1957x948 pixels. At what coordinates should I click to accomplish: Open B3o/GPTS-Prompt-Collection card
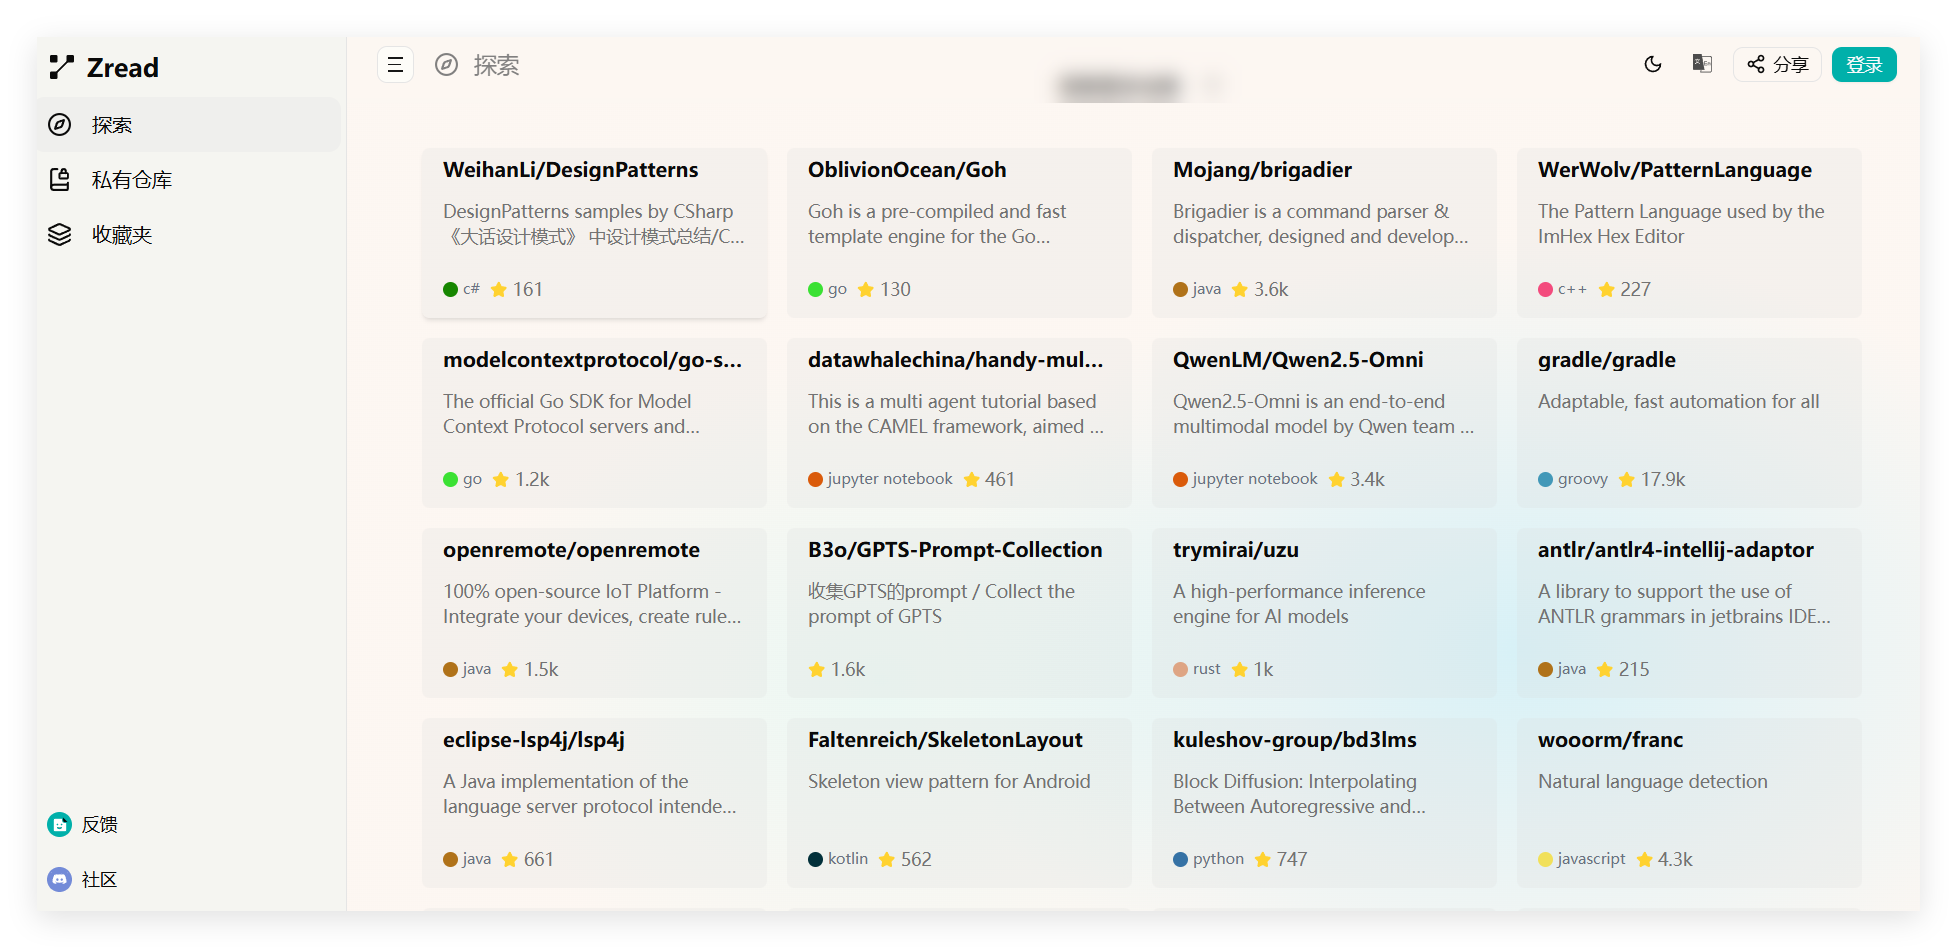coord(959,613)
